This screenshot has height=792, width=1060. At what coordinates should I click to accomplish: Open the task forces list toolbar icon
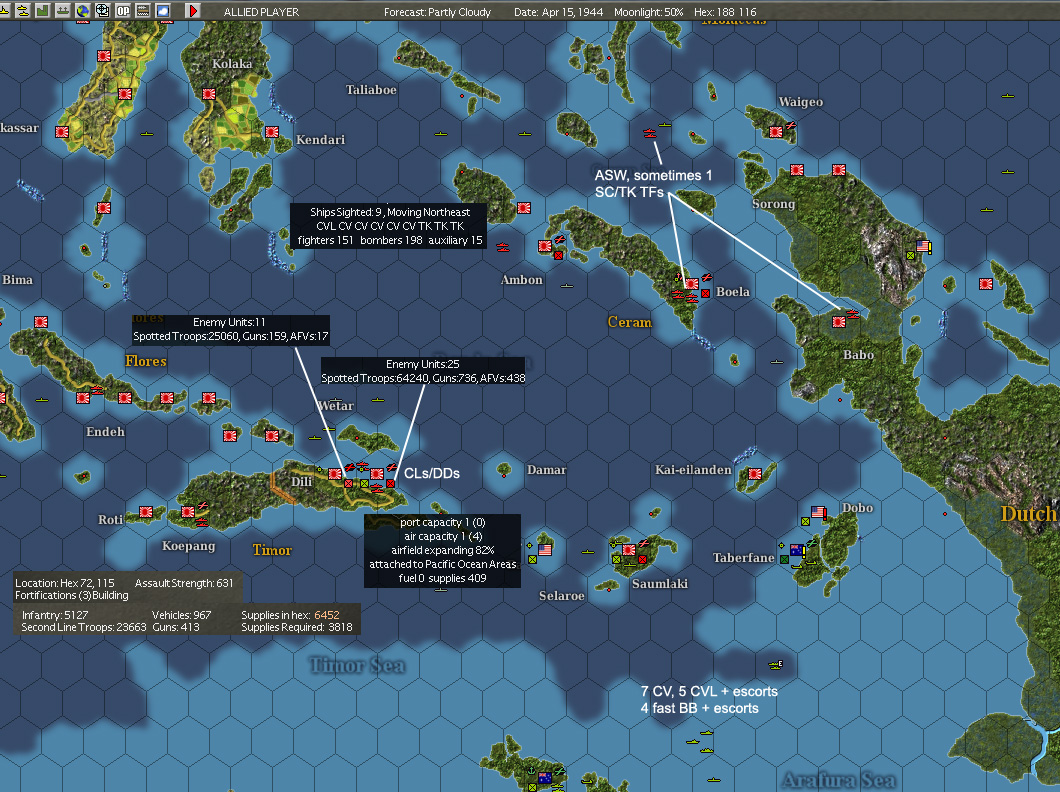pyautogui.click(x=23, y=11)
